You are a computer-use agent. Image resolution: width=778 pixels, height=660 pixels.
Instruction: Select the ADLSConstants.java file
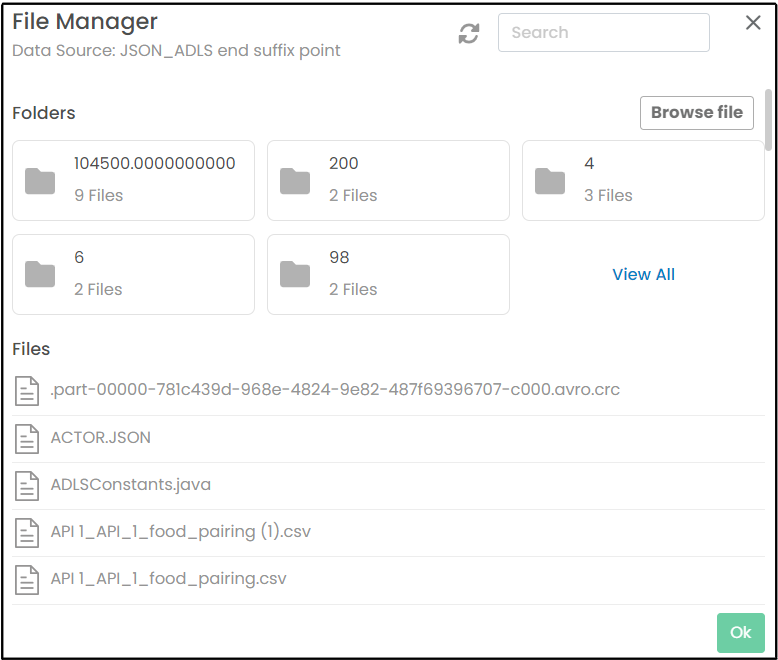[130, 485]
